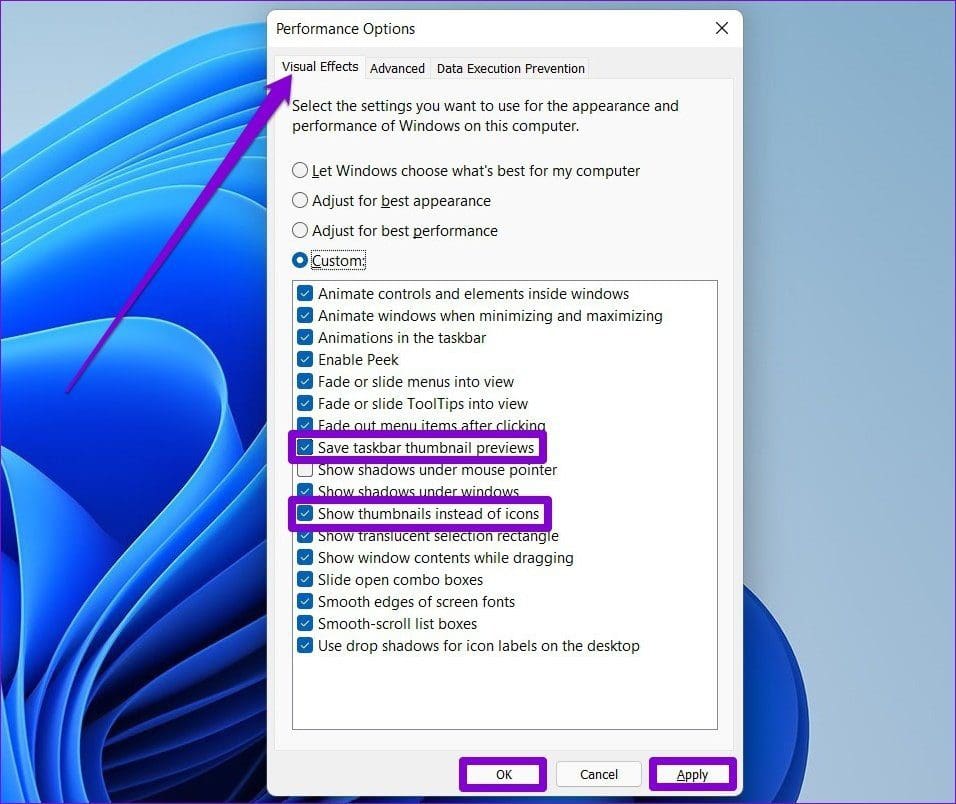Toggle Show shadows under windows checkbox
The width and height of the screenshot is (956, 804).
(x=305, y=490)
